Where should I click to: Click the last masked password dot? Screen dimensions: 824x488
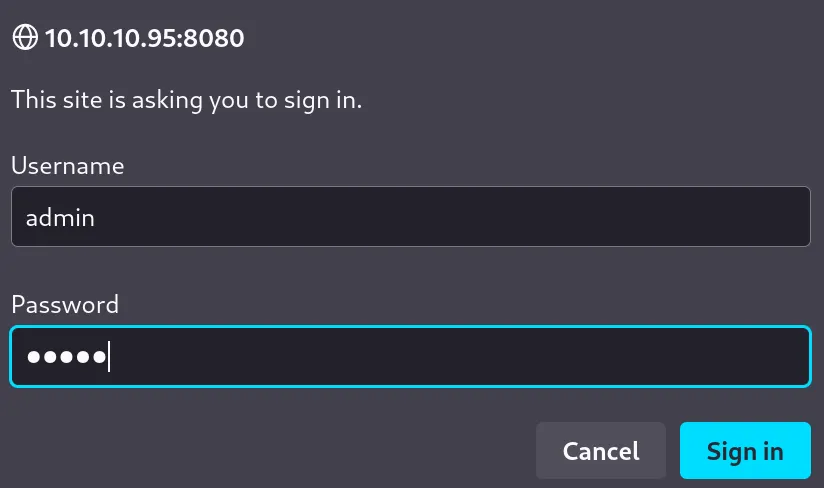point(98,356)
